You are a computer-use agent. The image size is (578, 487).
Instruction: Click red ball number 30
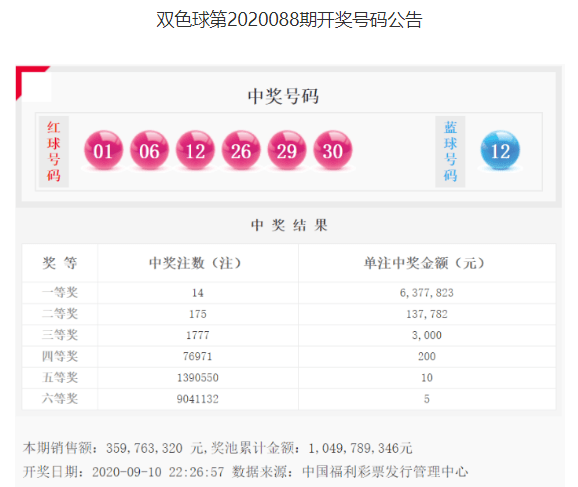click(x=333, y=150)
